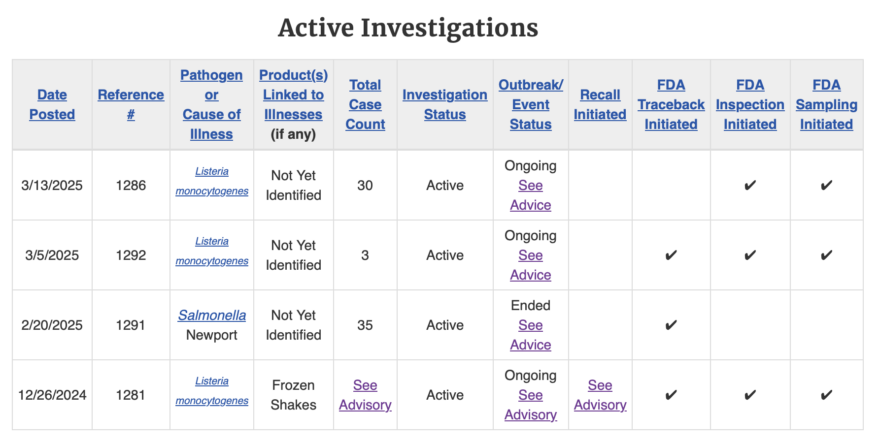Open Investigation Status column header
The image size is (880, 443).
pyautogui.click(x=445, y=104)
